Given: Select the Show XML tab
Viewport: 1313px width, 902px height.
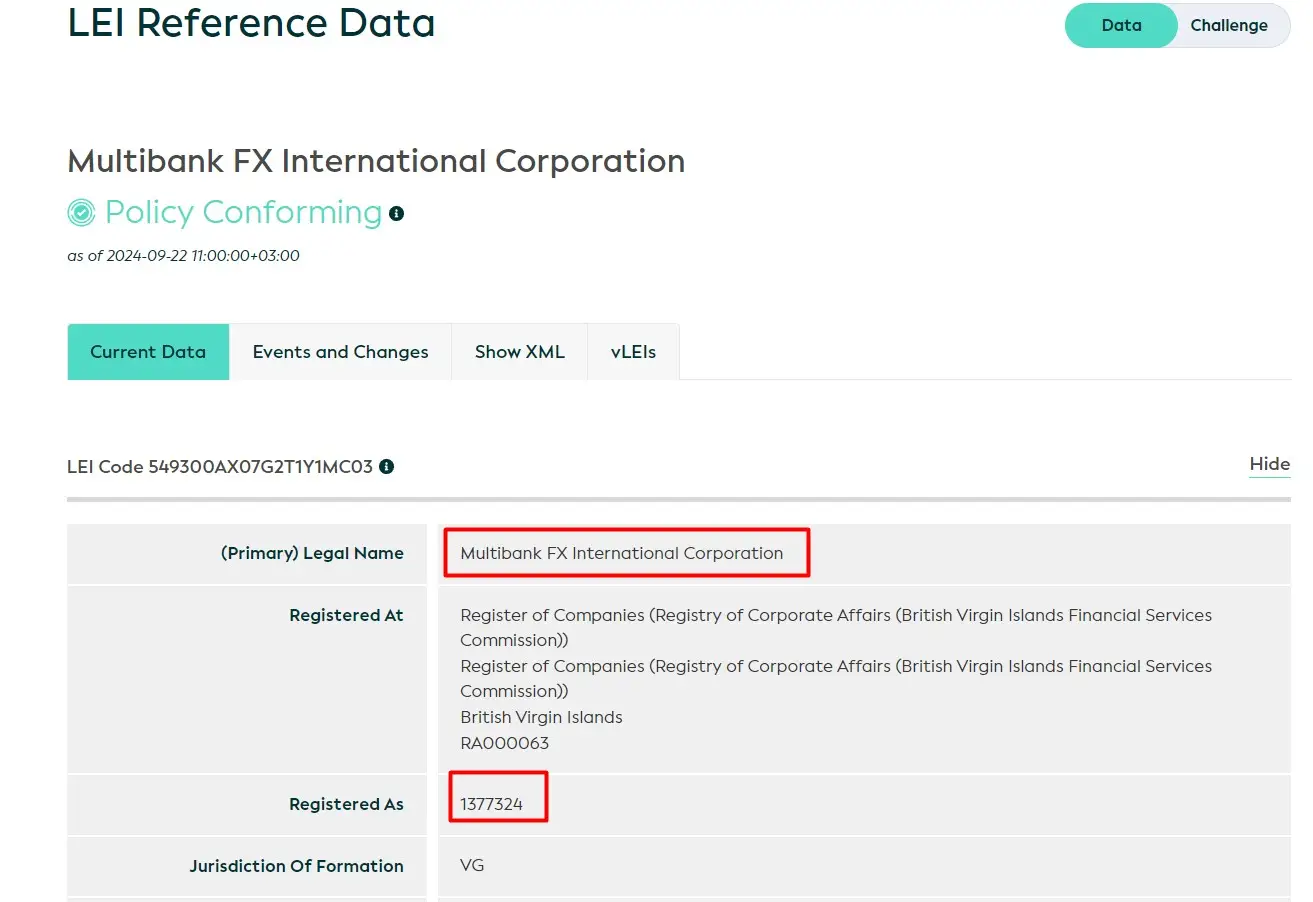Looking at the screenshot, I should click(x=519, y=352).
